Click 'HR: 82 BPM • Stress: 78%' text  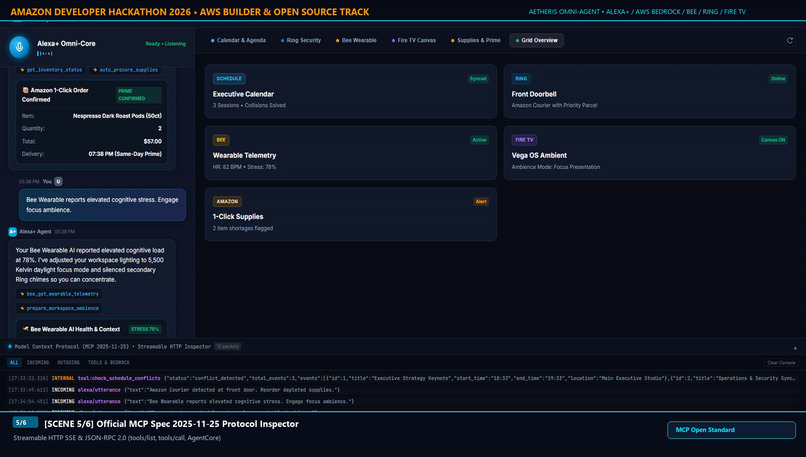(x=244, y=167)
